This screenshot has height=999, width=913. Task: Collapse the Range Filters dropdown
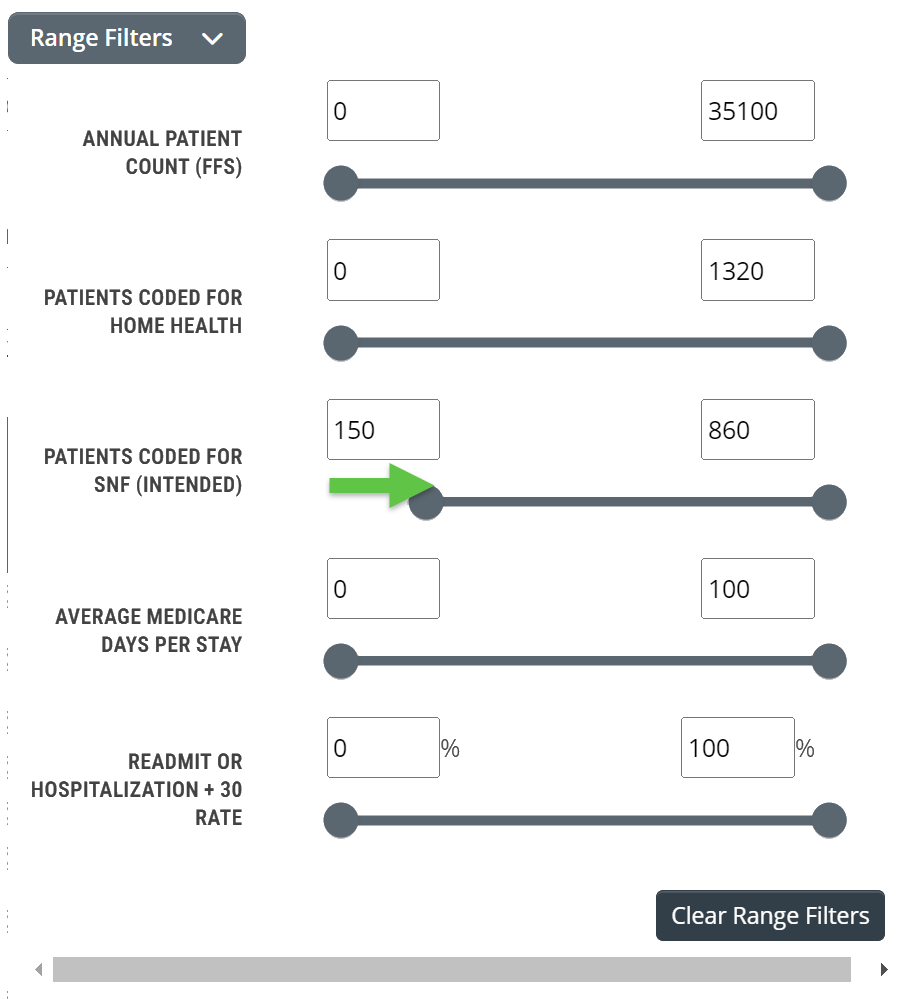click(127, 38)
